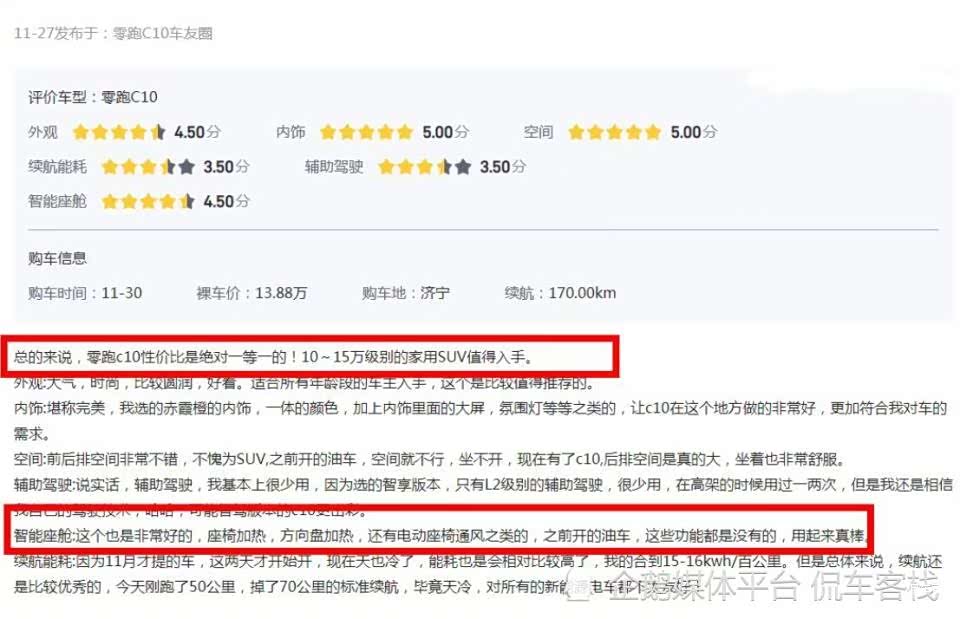Screen dimensions: 960x619
Task: Select the 评价车型 零跑C10 label
Action: pos(92,97)
